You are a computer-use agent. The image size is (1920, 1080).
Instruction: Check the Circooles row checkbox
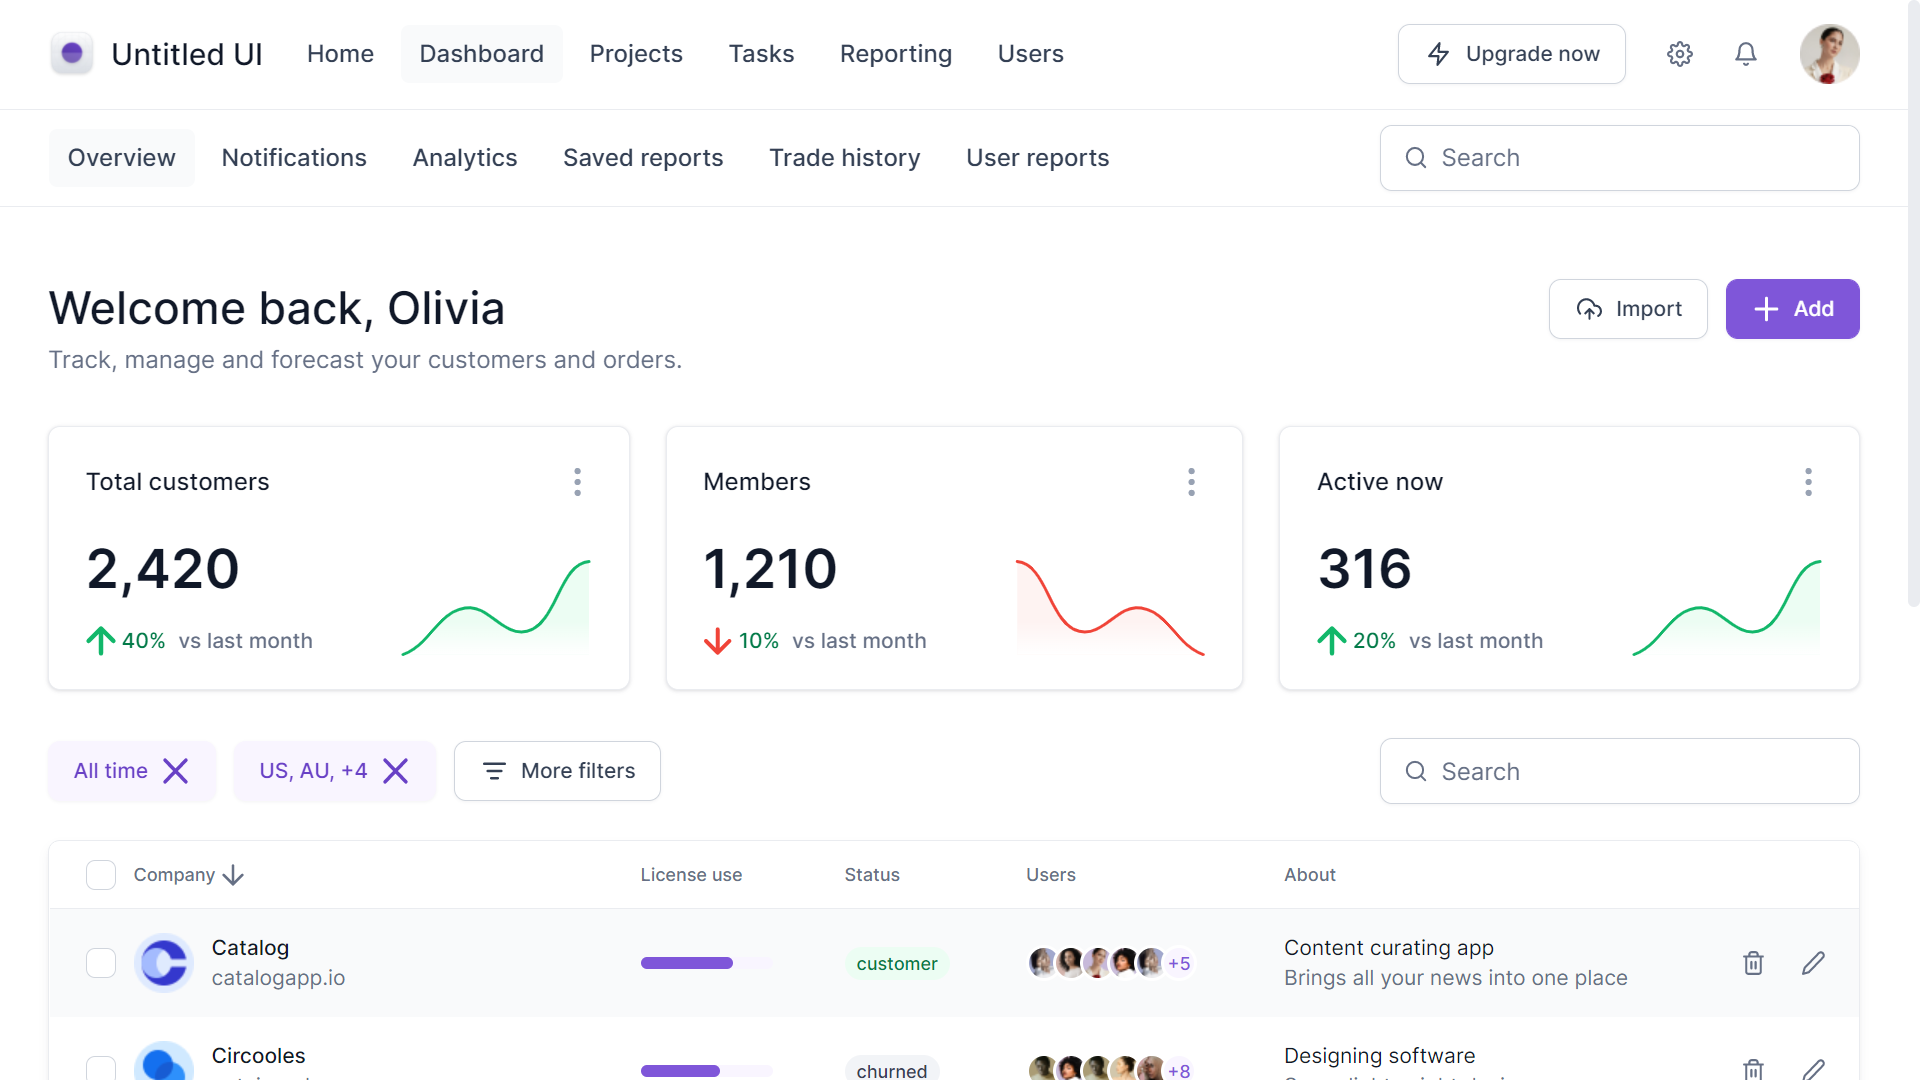[101, 1068]
